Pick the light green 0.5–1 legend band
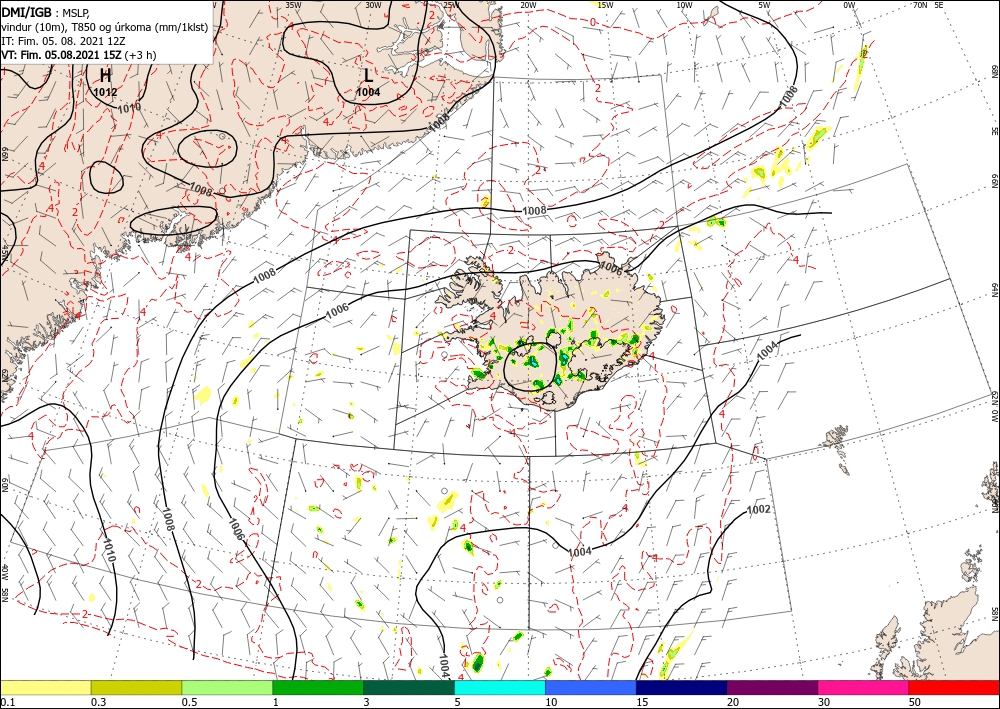The image size is (1000, 709). pos(227,687)
